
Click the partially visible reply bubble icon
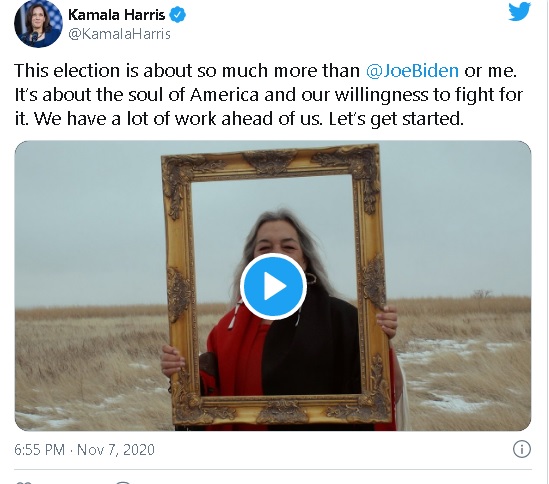(x=123, y=482)
